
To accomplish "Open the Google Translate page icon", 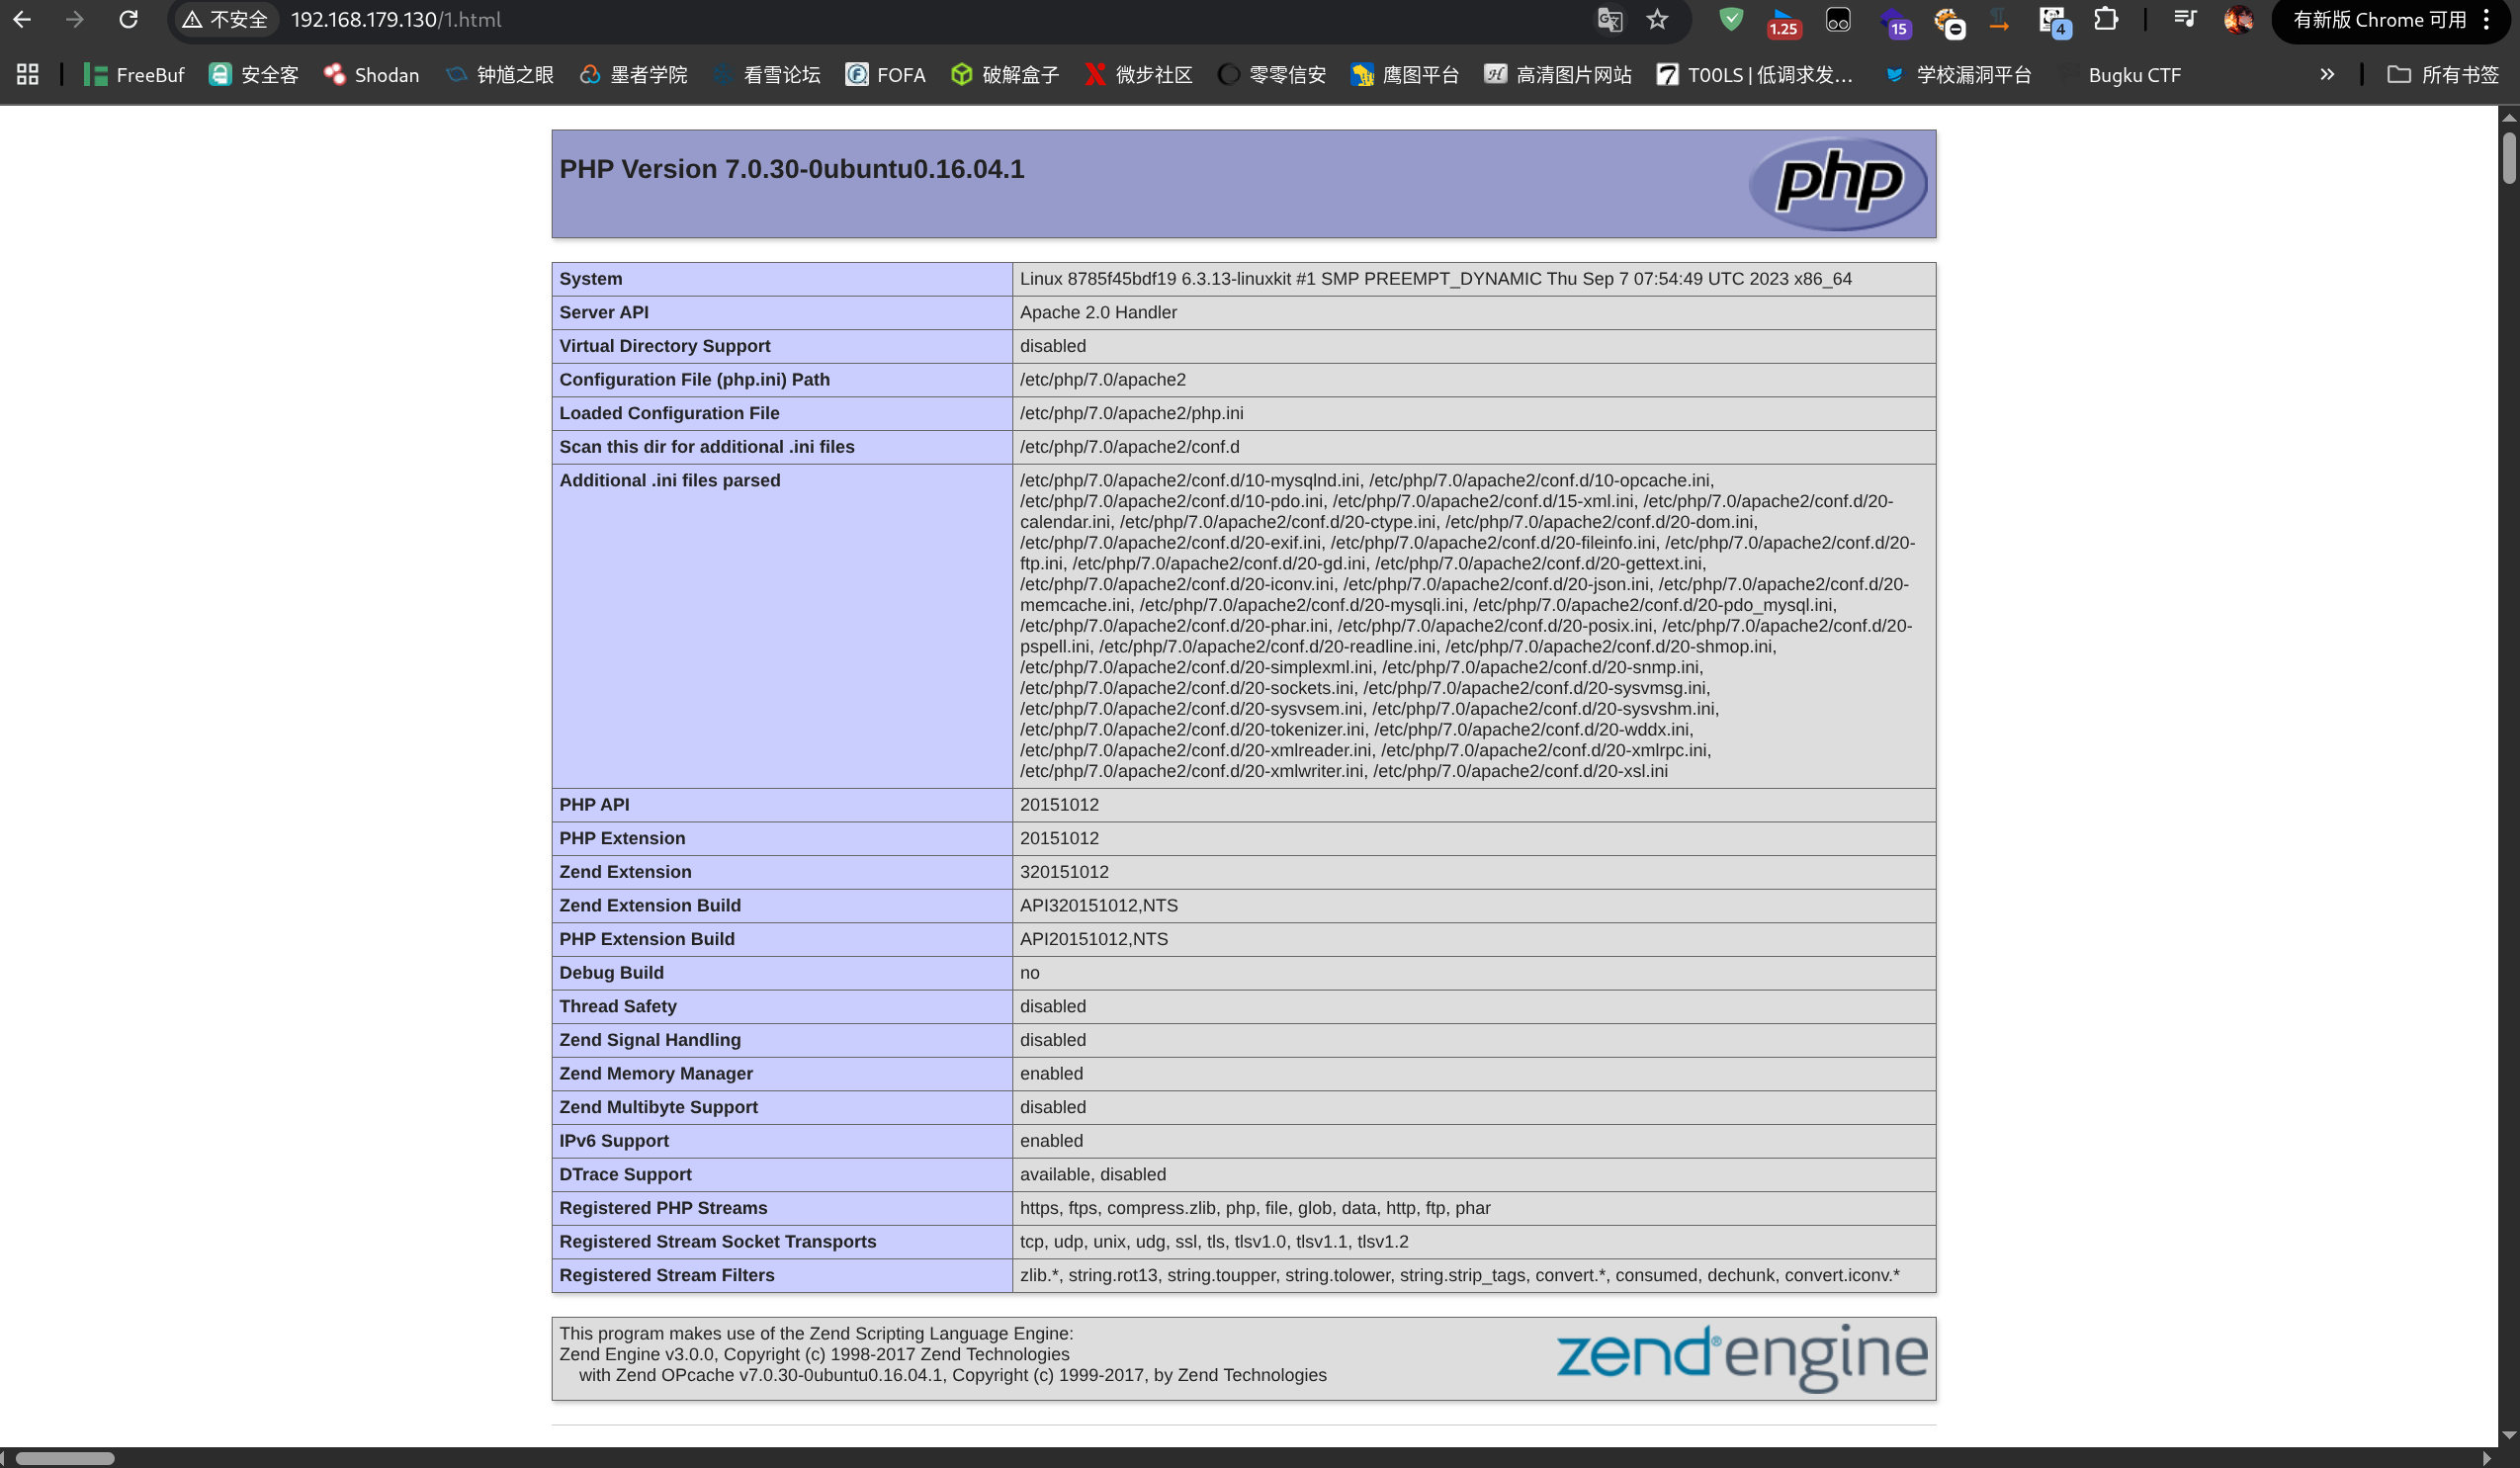I will (1609, 19).
